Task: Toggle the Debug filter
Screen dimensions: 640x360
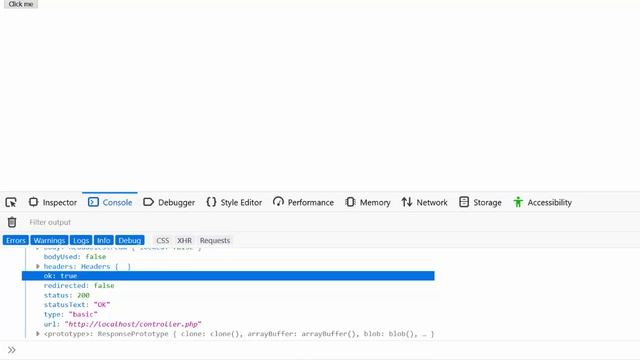Action: [x=130, y=240]
